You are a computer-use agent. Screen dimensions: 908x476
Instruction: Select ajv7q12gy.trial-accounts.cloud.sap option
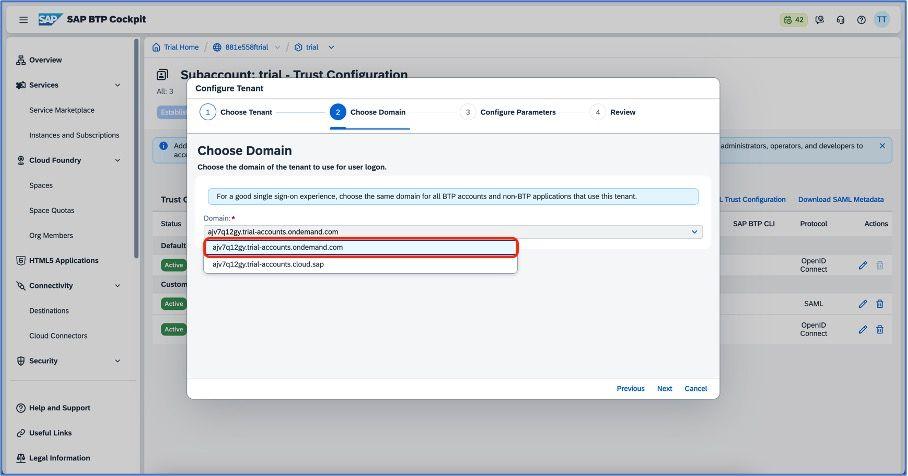pos(361,264)
